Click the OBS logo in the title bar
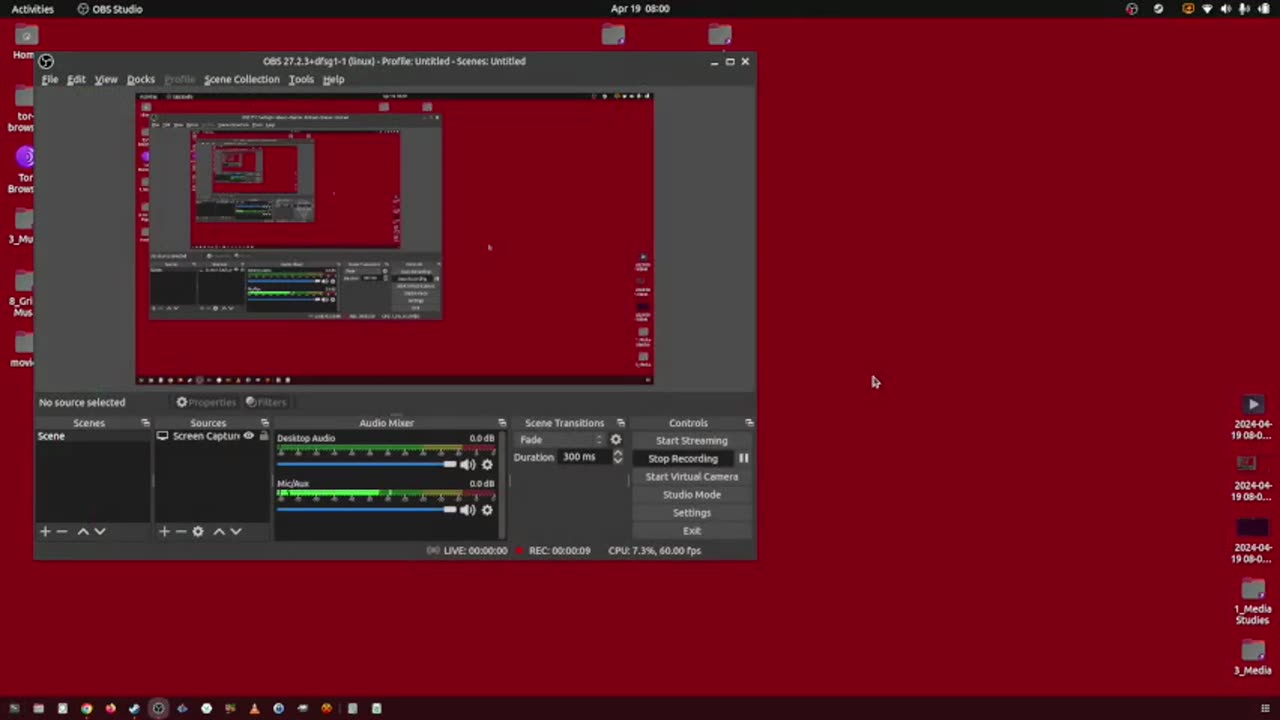Screen dimensions: 1280x720 point(46,61)
